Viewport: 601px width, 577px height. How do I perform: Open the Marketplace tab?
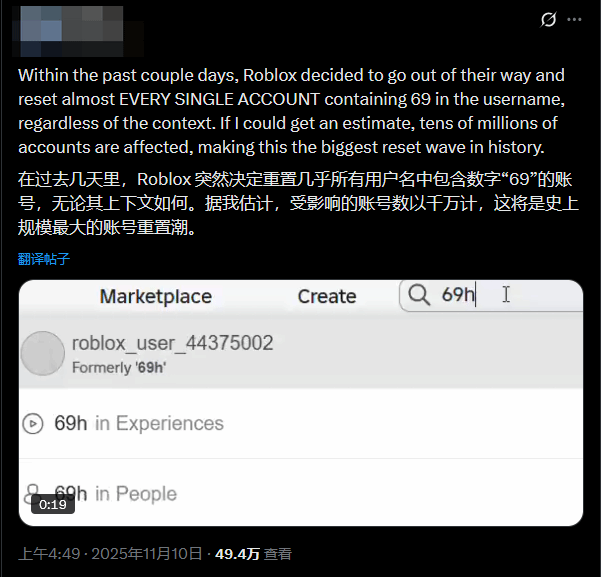[156, 296]
